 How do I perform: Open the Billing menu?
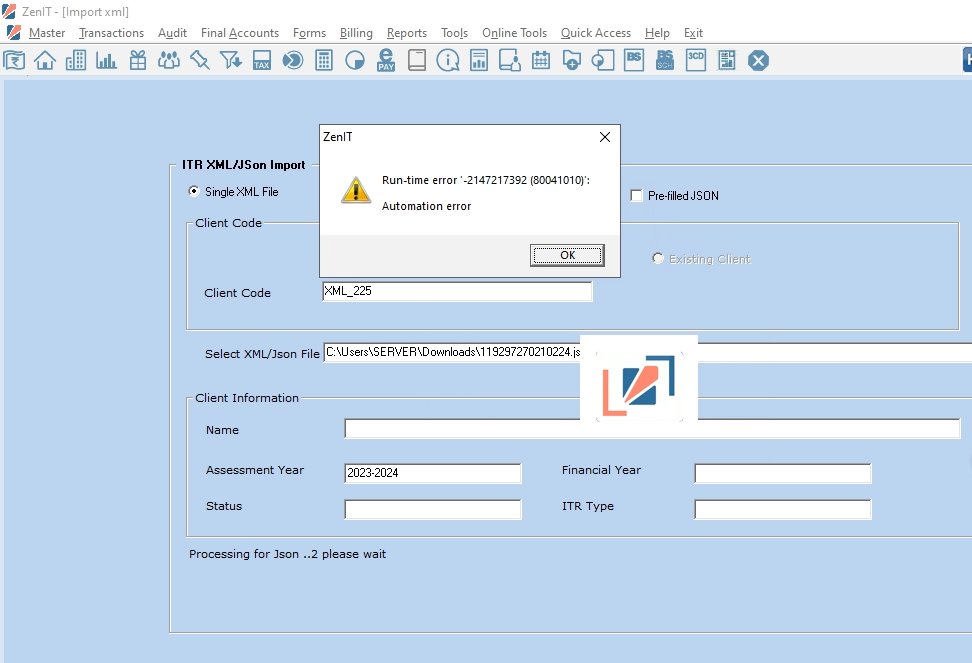356,33
